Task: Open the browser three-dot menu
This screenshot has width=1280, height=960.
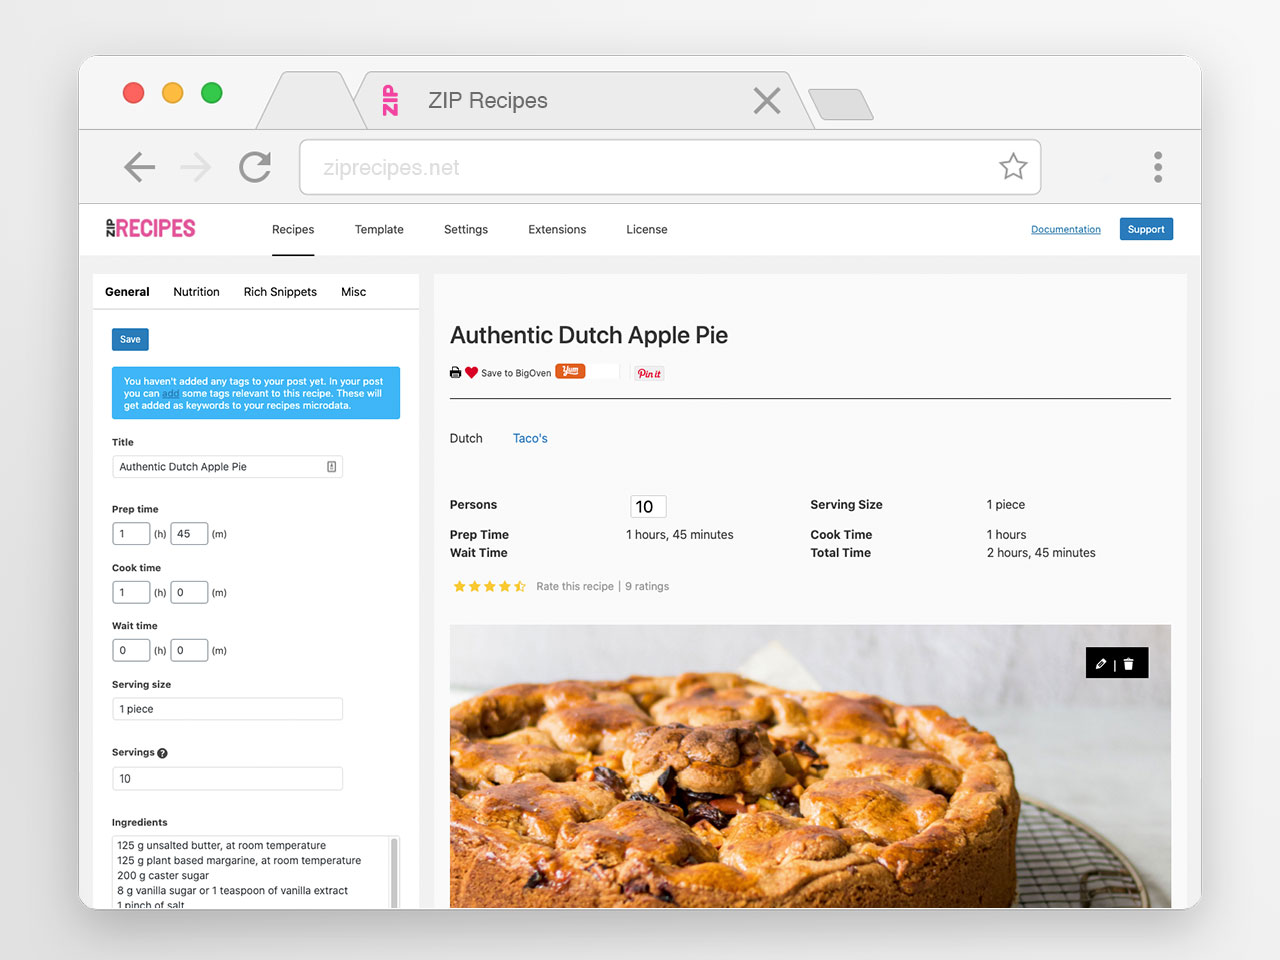Action: [1158, 167]
